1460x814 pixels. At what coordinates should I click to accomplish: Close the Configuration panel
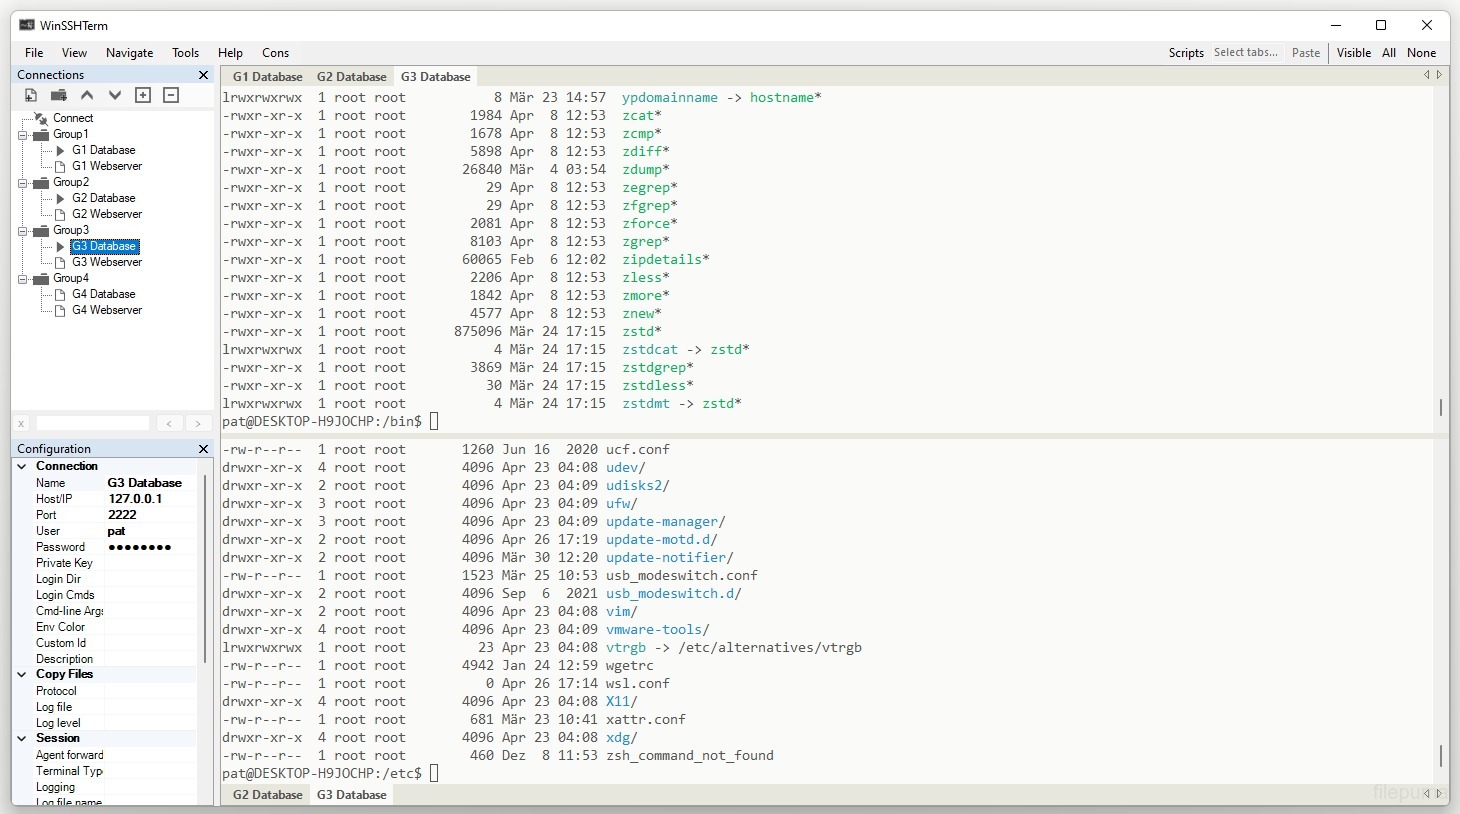pyautogui.click(x=204, y=449)
